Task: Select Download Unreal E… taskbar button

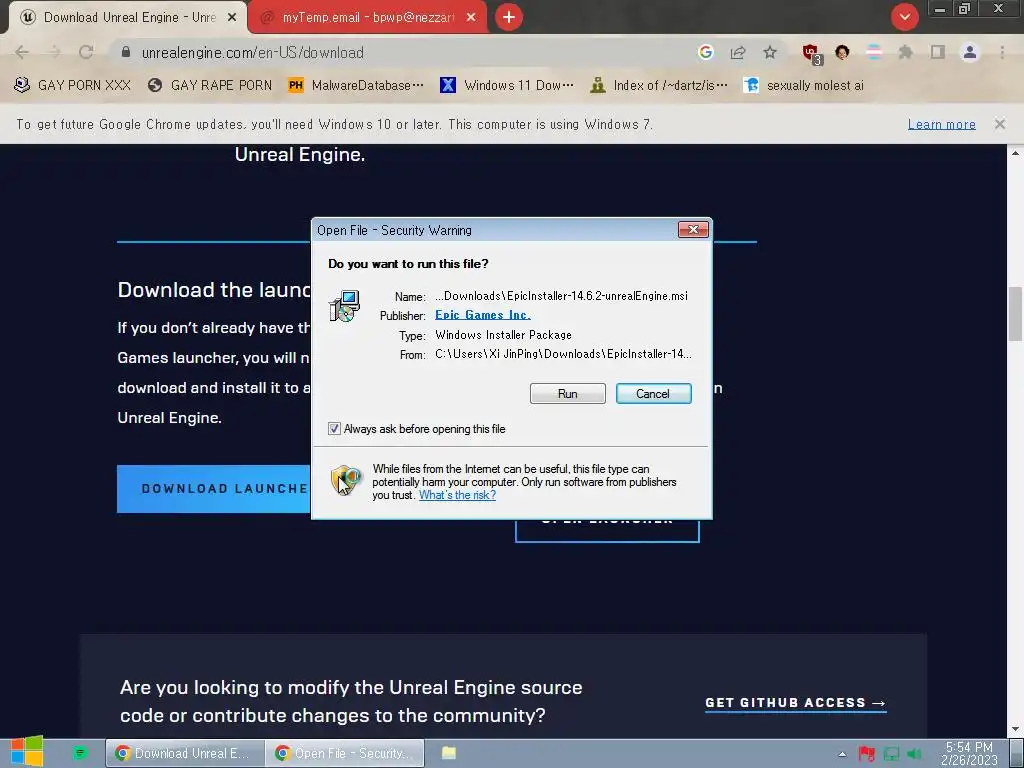Action: click(x=185, y=753)
